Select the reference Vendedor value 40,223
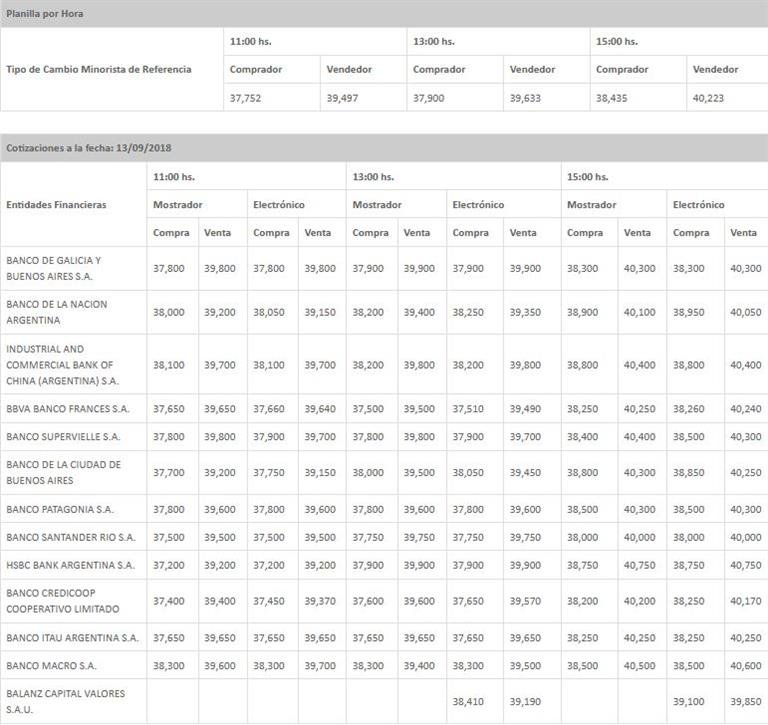Viewport: 768px width, 725px height. click(707, 97)
